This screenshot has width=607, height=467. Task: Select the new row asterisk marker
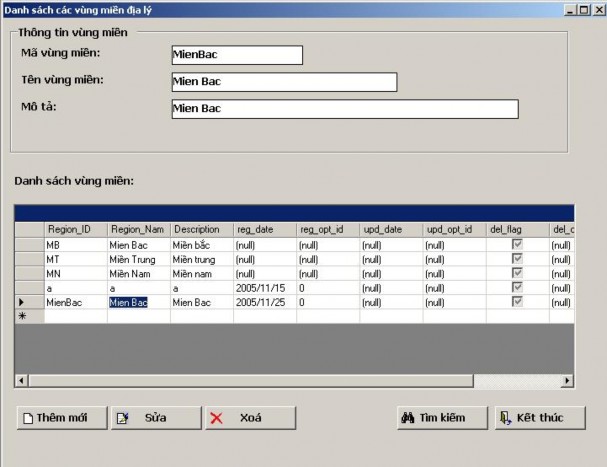22,316
